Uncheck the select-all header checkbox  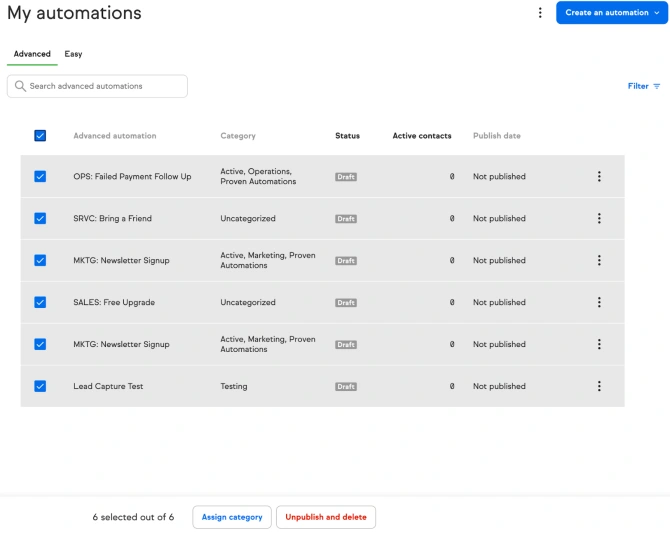[x=40, y=136]
